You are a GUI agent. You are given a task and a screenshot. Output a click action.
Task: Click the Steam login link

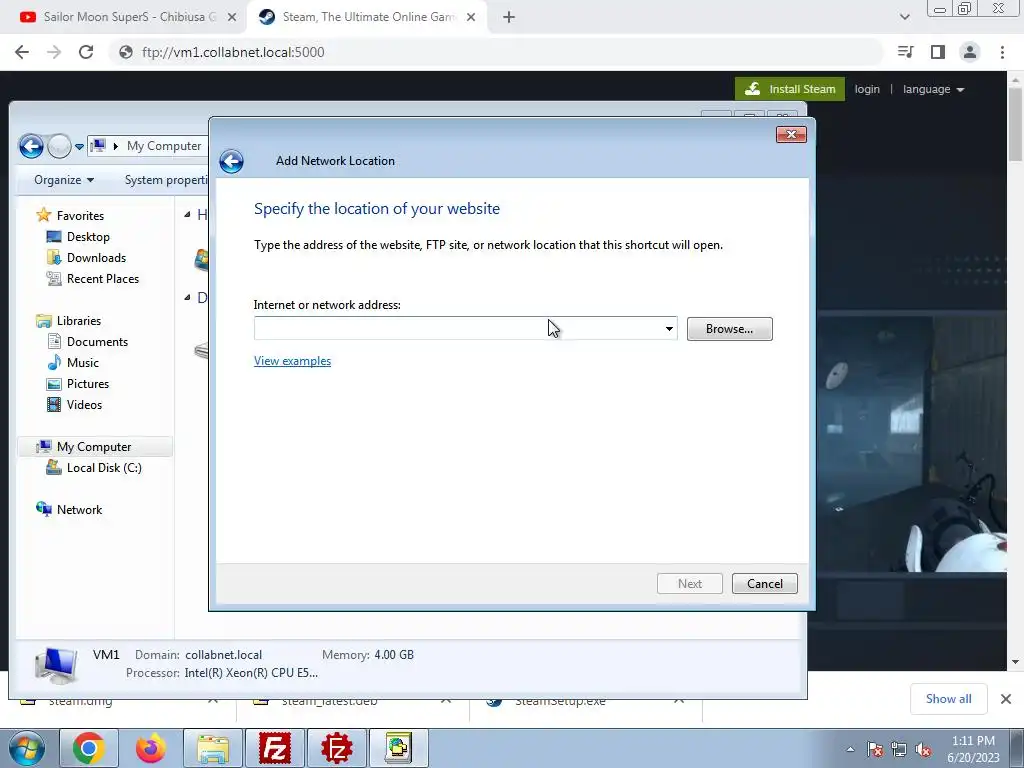(867, 89)
